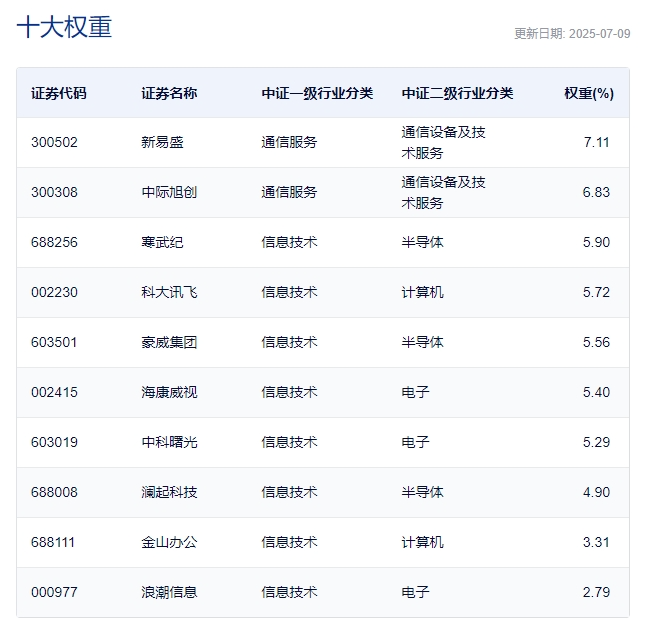Click weight value 5.72
Screen dimensions: 650x627
click(x=596, y=293)
